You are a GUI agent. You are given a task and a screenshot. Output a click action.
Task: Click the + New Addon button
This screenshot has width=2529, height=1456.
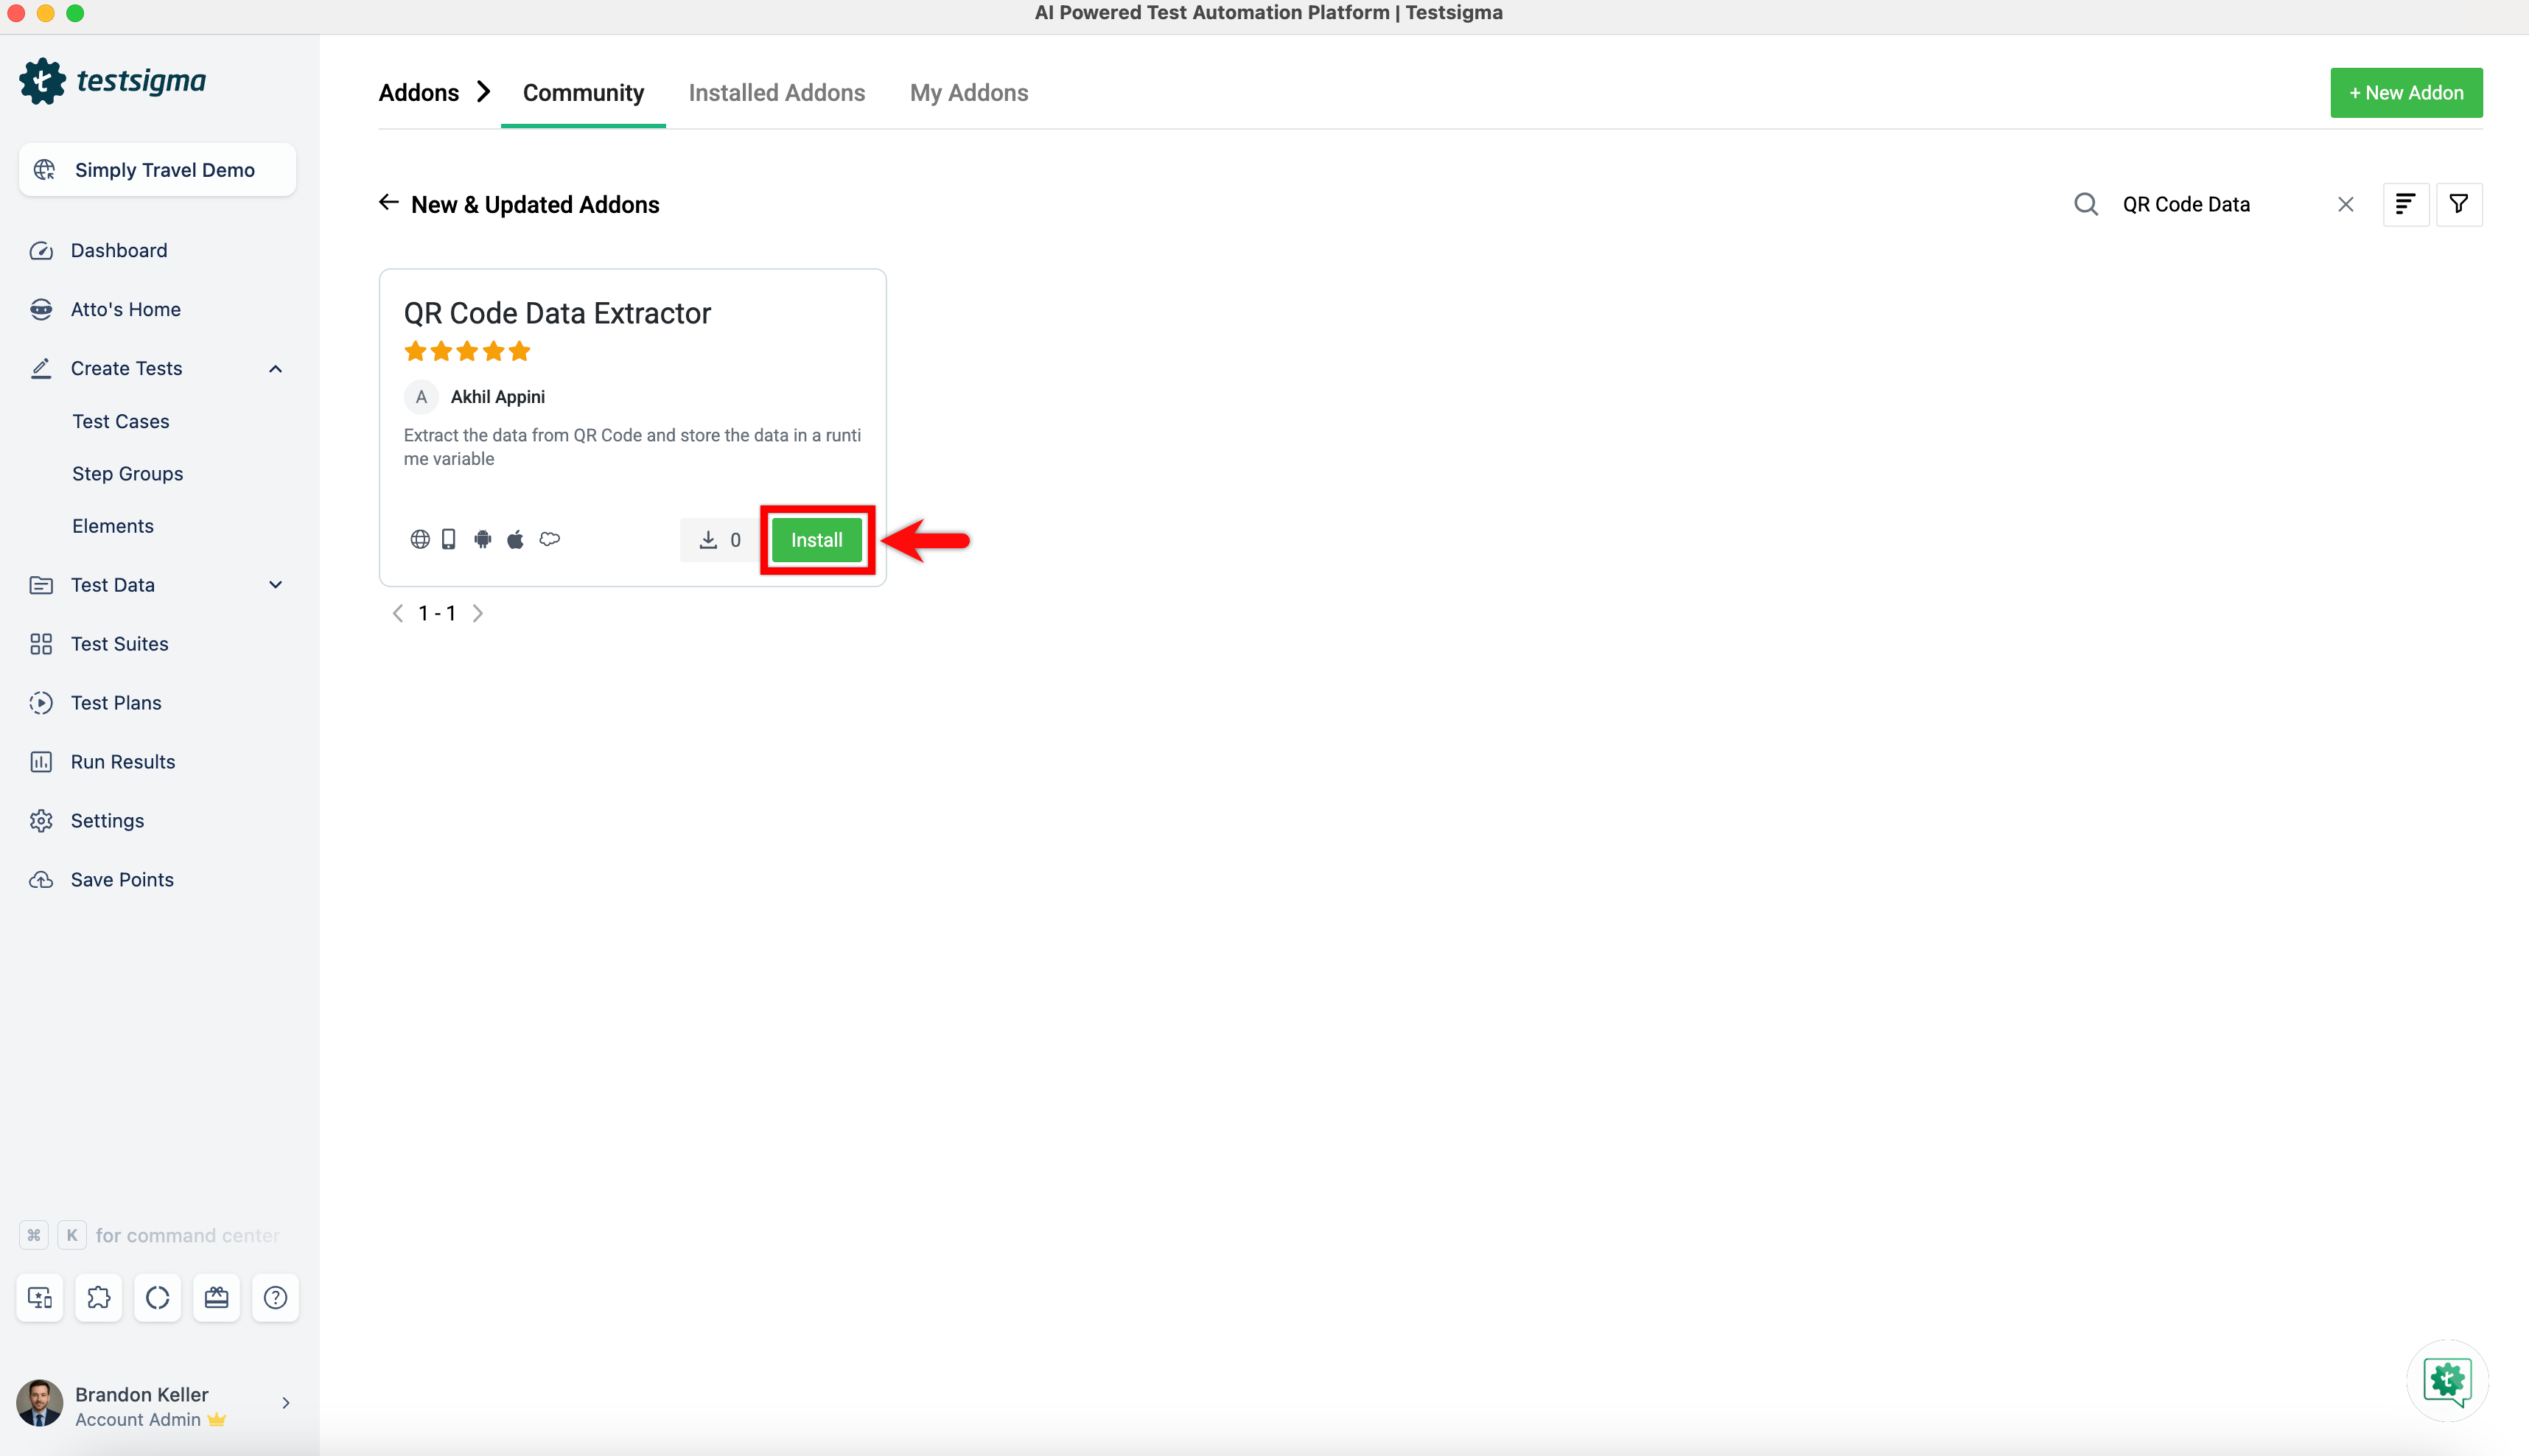pyautogui.click(x=2405, y=93)
